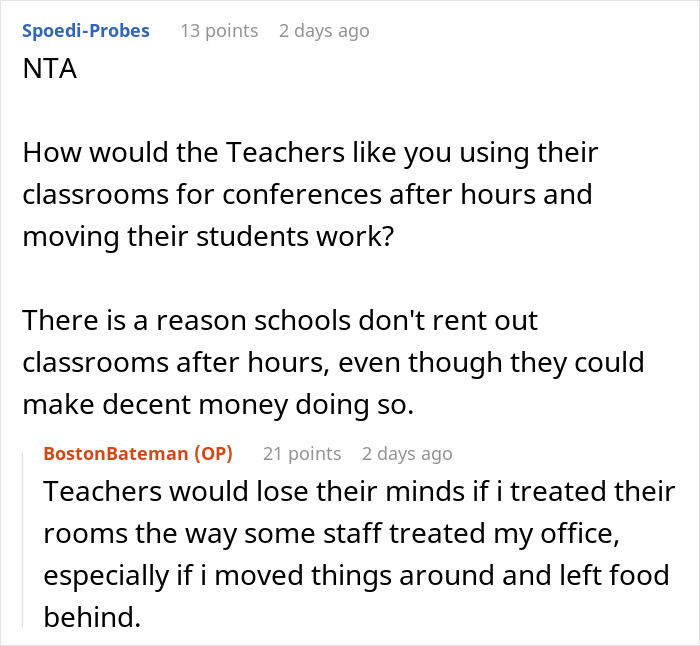Click the line starting "How would the Teachers"
The width and height of the screenshot is (700, 646).
(310, 153)
